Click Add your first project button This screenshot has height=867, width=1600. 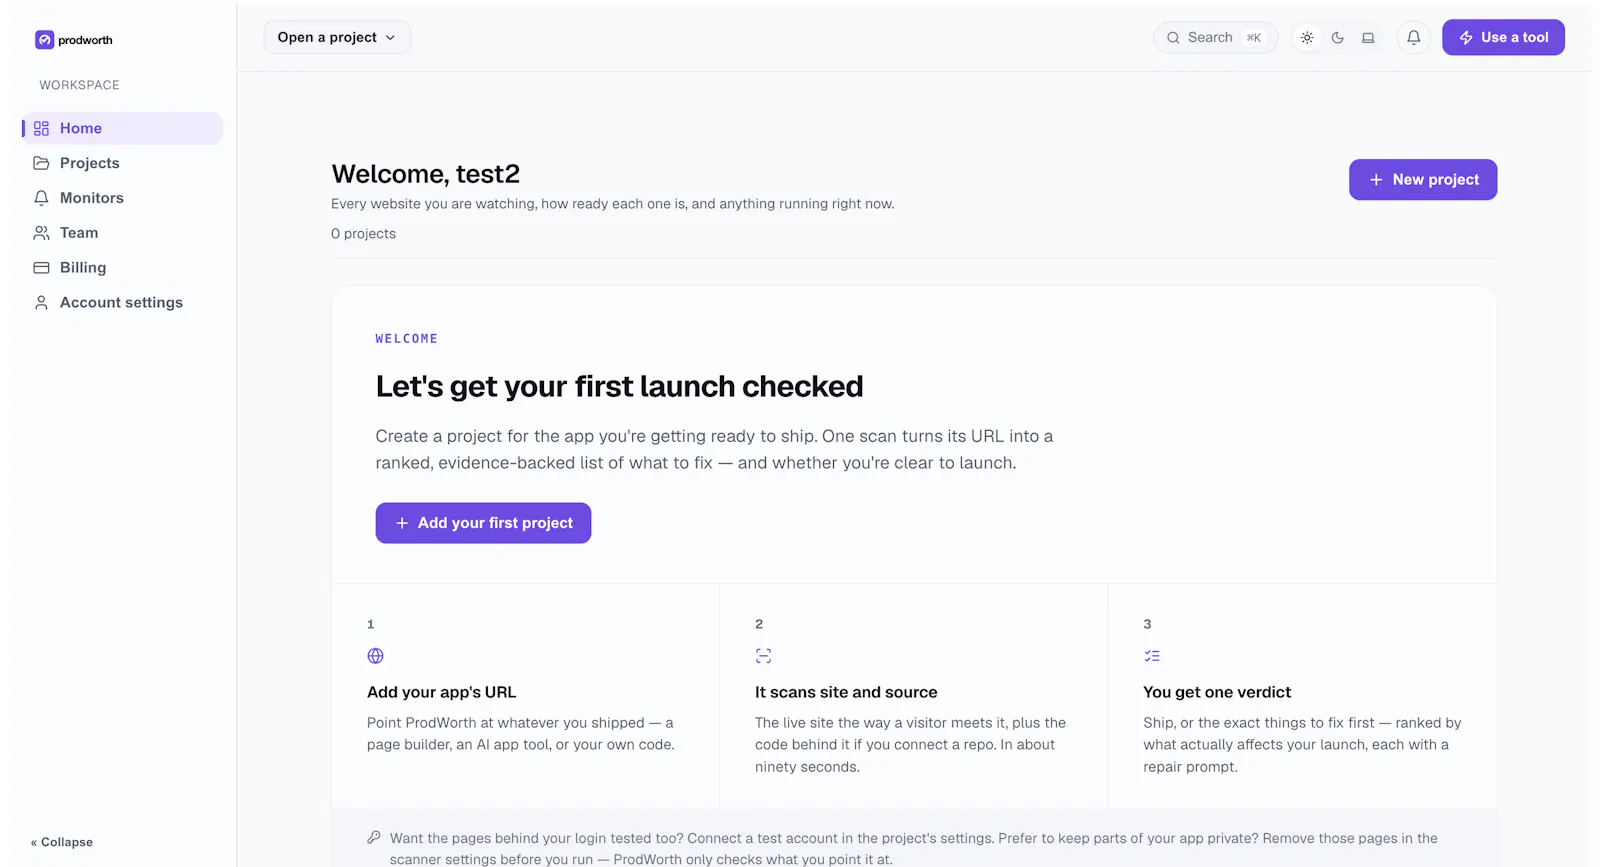(x=483, y=523)
